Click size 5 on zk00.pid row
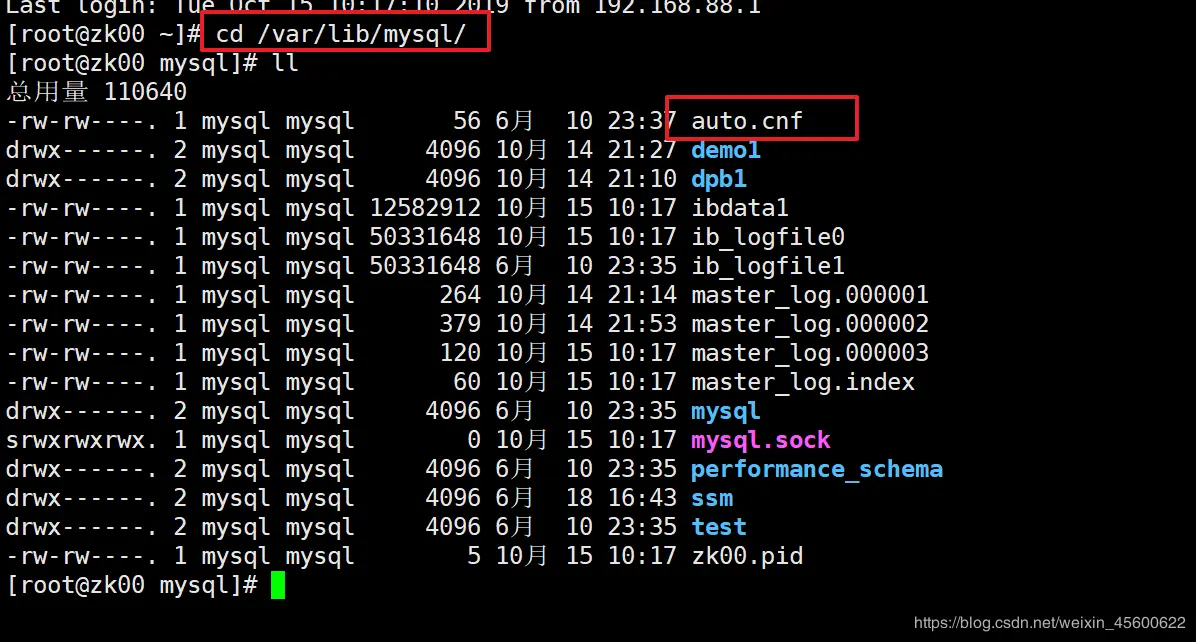Viewport: 1196px width, 642px height. 474,556
